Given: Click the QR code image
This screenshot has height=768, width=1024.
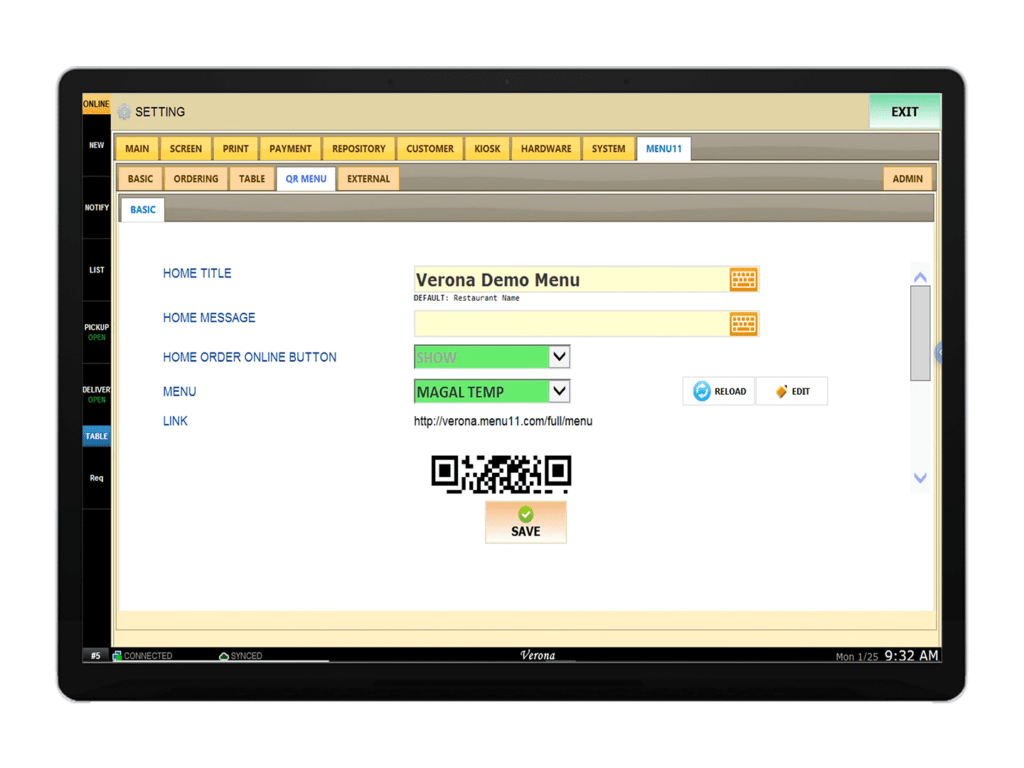Looking at the screenshot, I should 501,474.
